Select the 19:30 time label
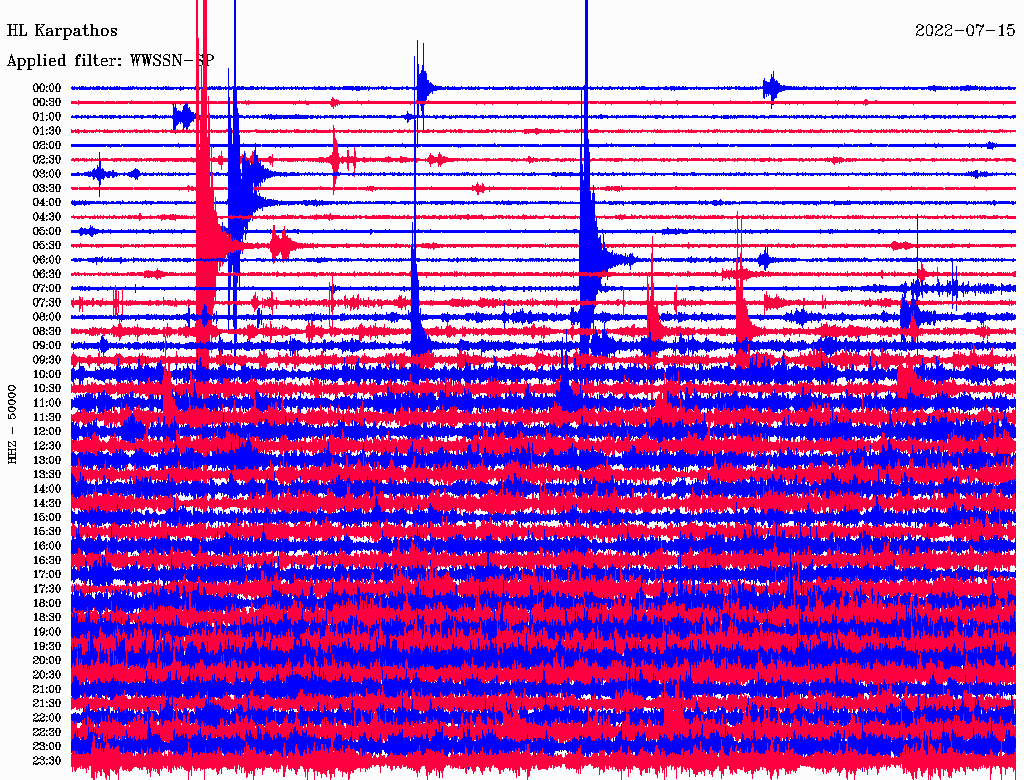This screenshot has height=780, width=1024. coord(47,645)
